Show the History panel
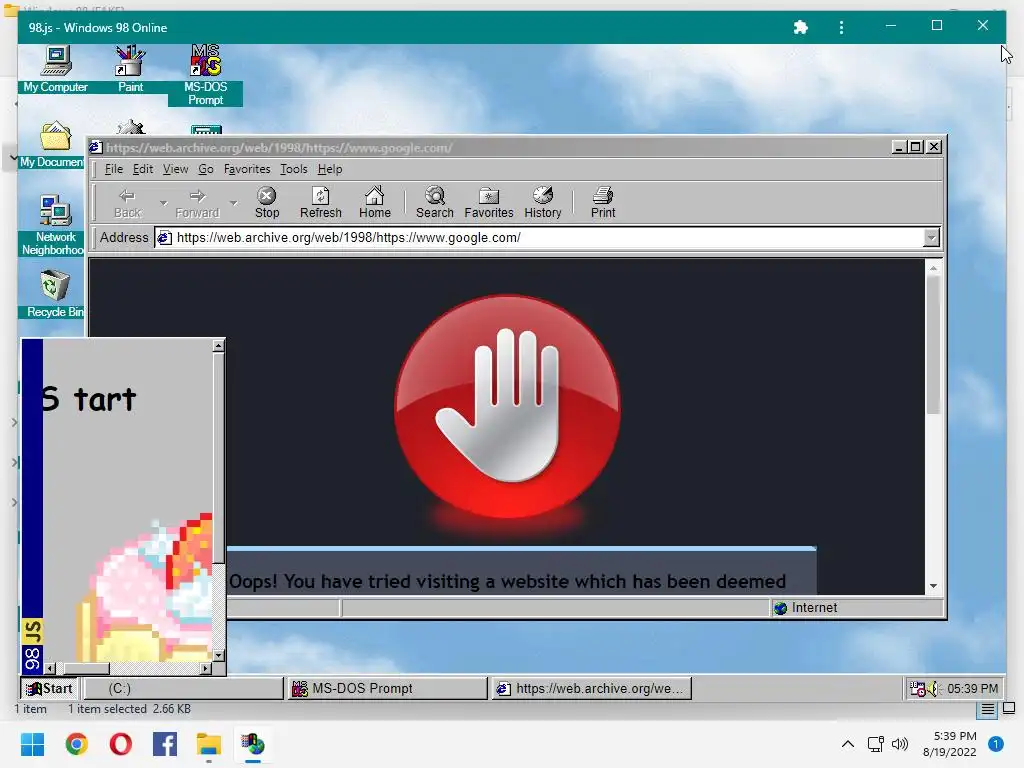 [x=543, y=202]
